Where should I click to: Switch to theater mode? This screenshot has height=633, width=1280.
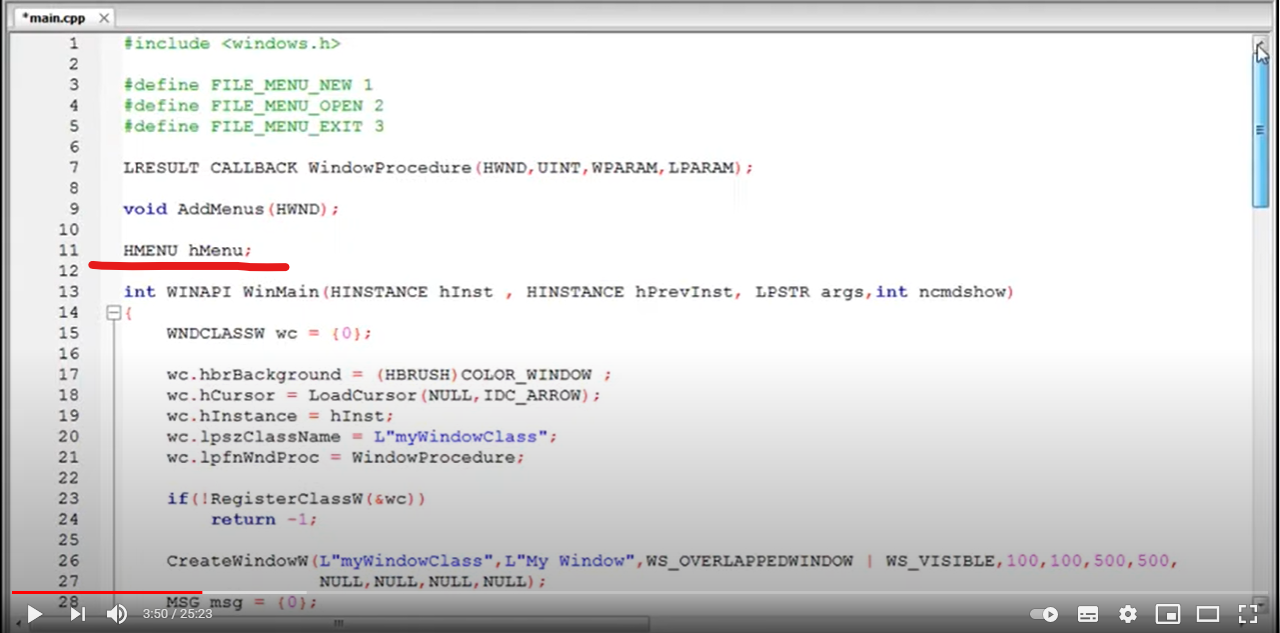click(x=1207, y=614)
